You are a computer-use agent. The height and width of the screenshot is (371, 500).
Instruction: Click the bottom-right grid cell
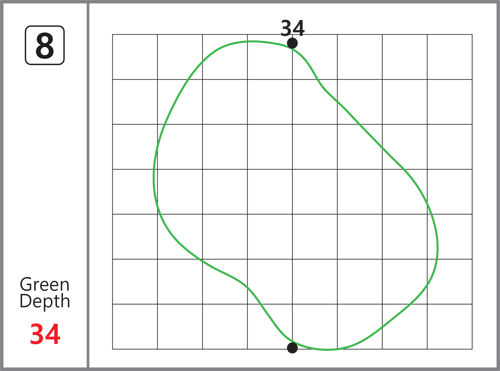coord(450,327)
